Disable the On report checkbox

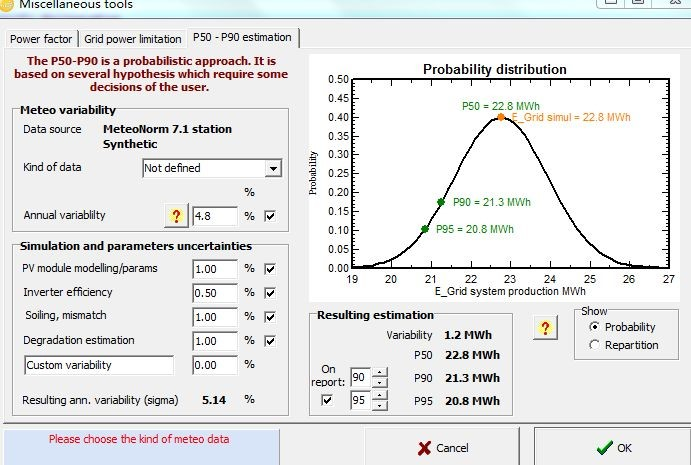pos(327,400)
